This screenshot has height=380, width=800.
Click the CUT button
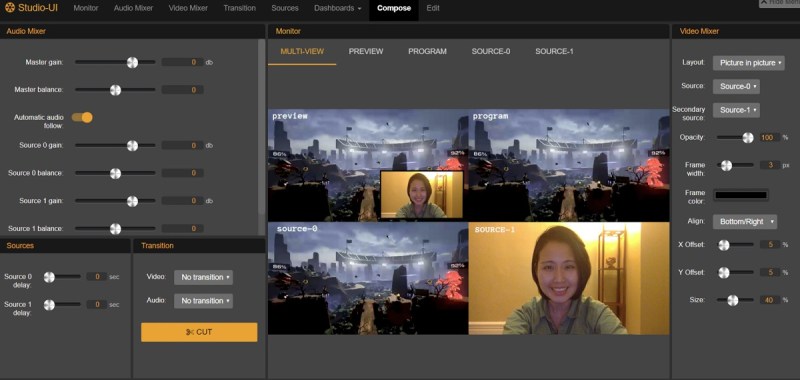pyautogui.click(x=199, y=332)
